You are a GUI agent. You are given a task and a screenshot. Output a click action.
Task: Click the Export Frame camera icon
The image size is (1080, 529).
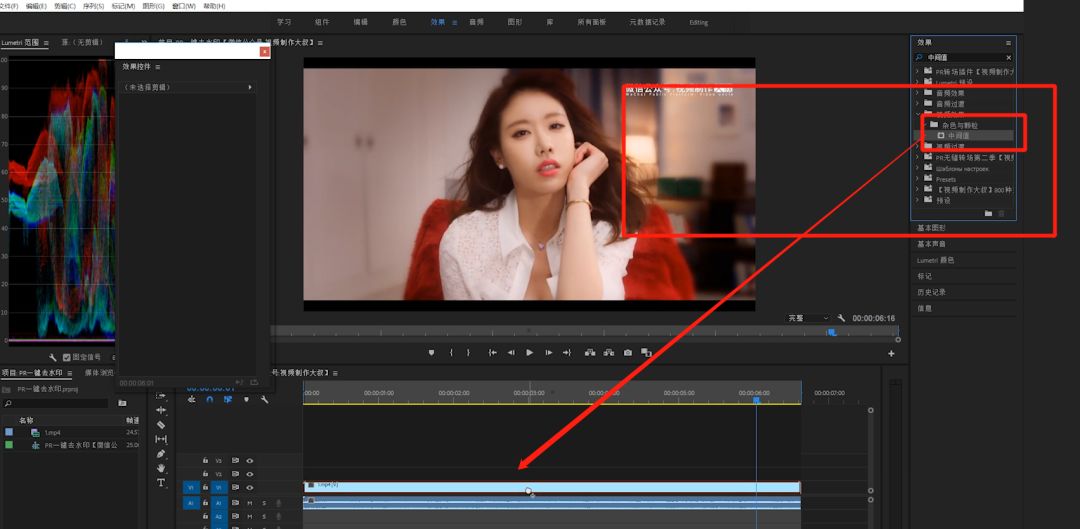[x=627, y=352]
